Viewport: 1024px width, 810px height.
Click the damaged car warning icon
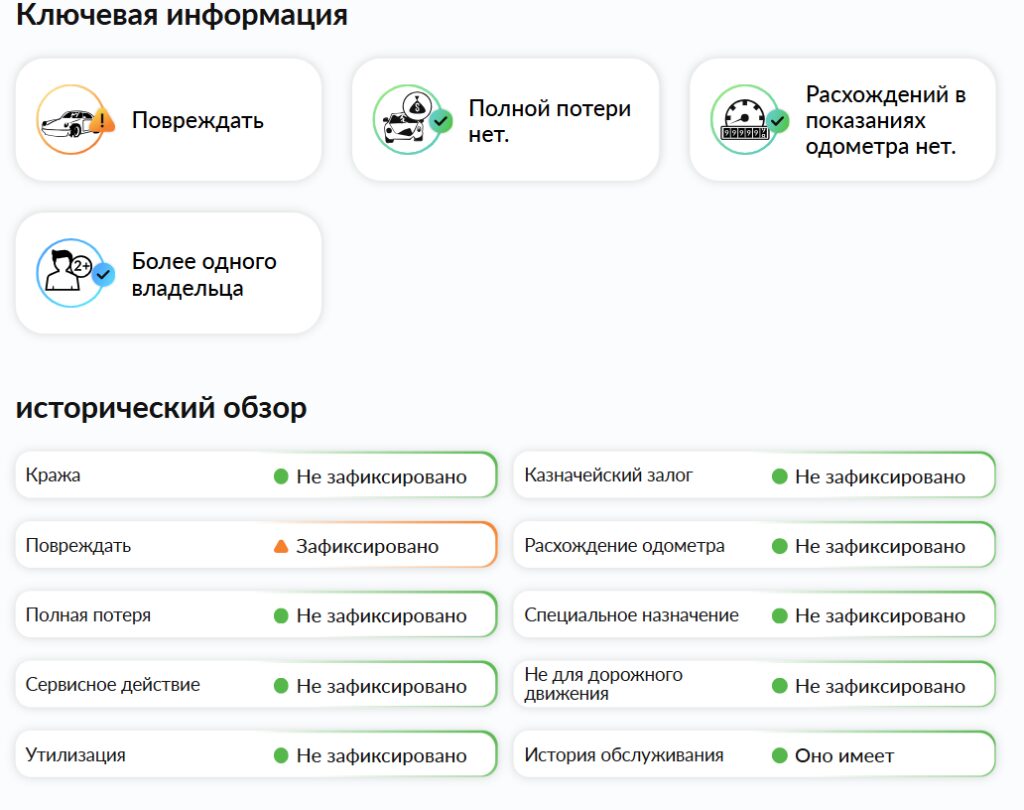click(x=74, y=120)
